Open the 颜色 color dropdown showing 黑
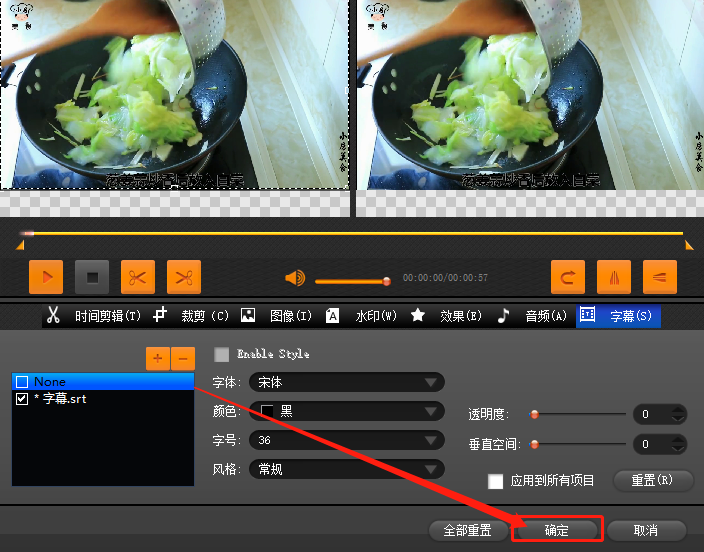The height and width of the screenshot is (552, 704). pos(347,411)
